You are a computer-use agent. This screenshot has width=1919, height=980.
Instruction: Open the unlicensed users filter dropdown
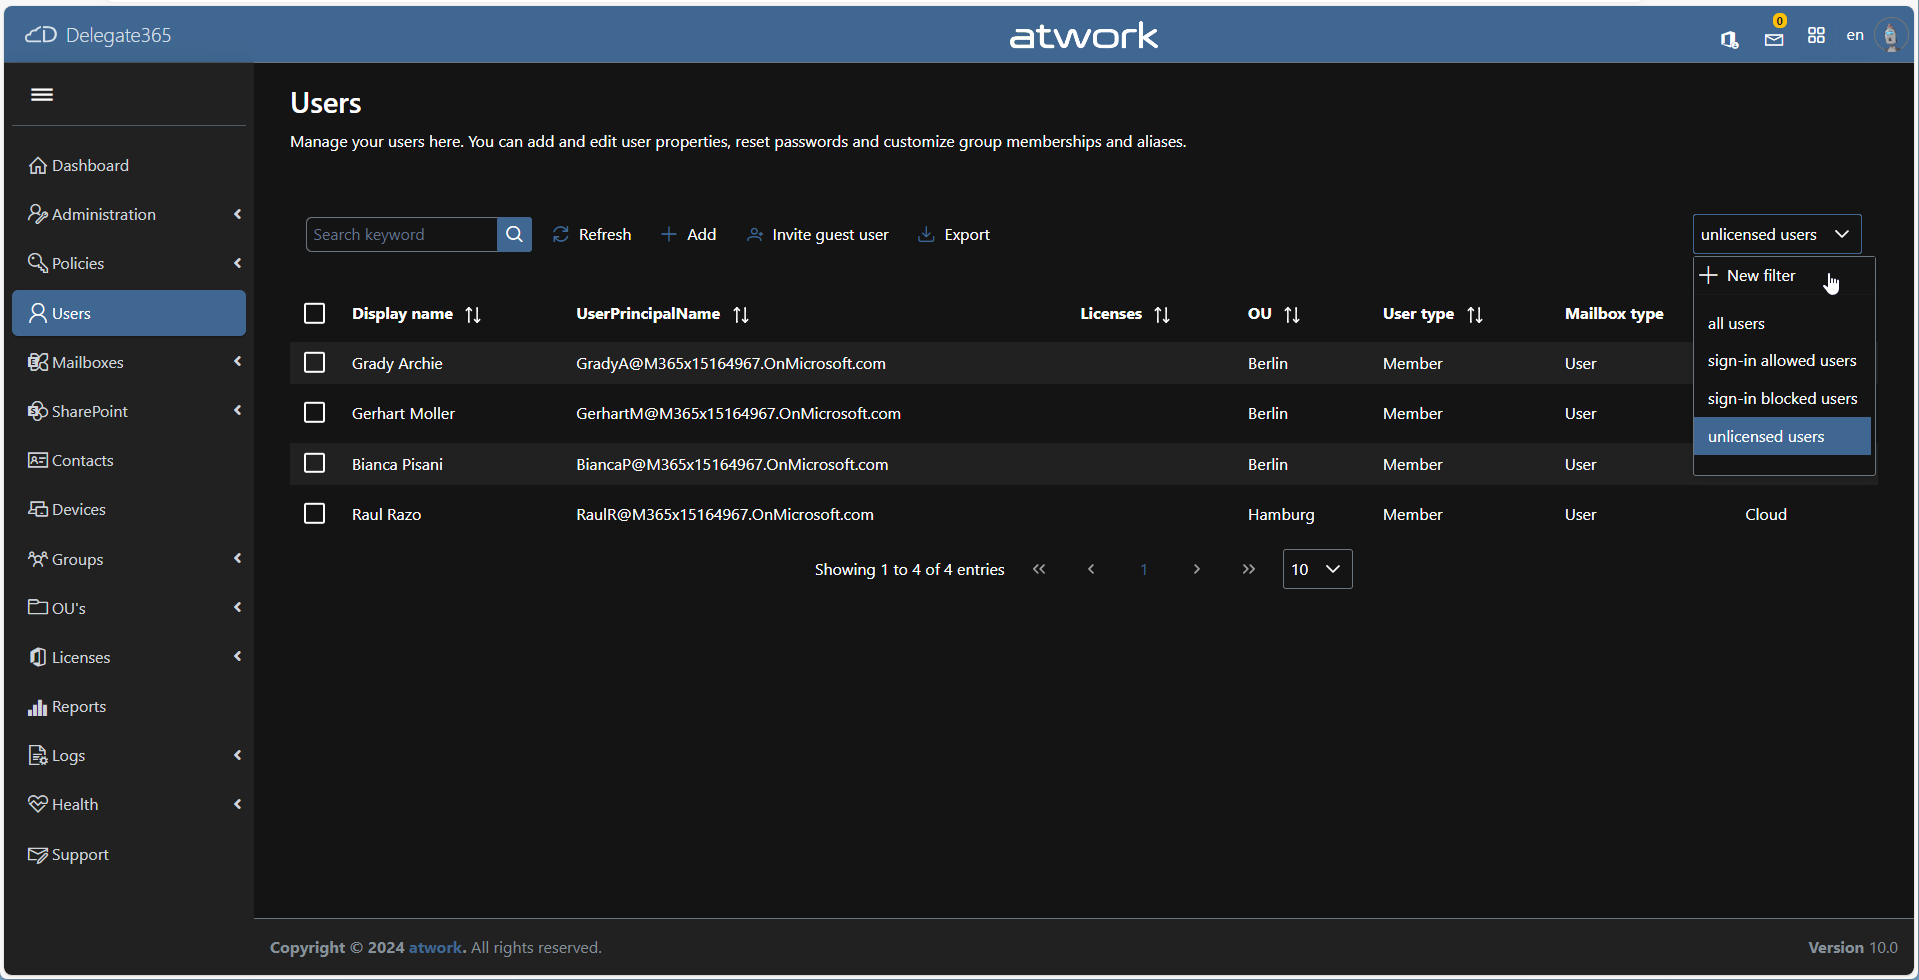click(1776, 234)
